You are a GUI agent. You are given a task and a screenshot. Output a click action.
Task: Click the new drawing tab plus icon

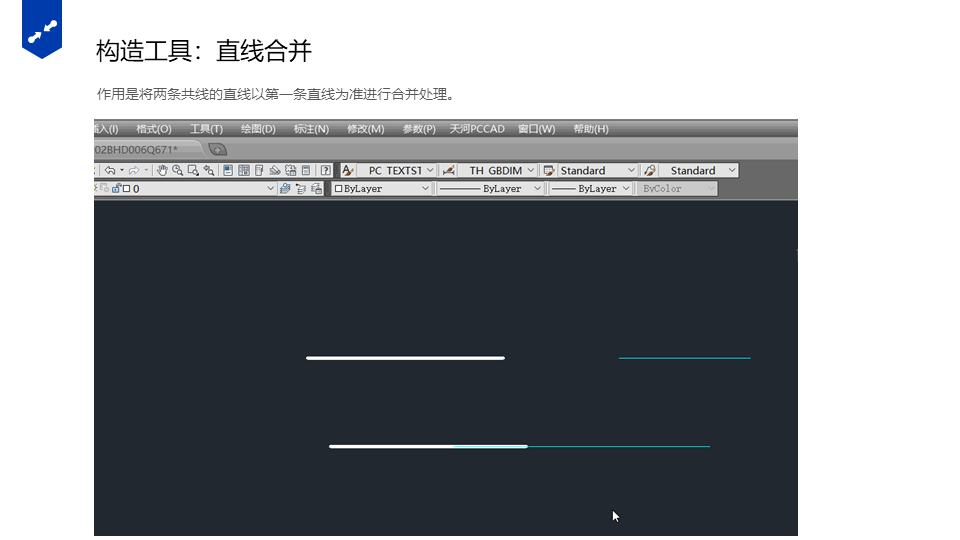217,149
